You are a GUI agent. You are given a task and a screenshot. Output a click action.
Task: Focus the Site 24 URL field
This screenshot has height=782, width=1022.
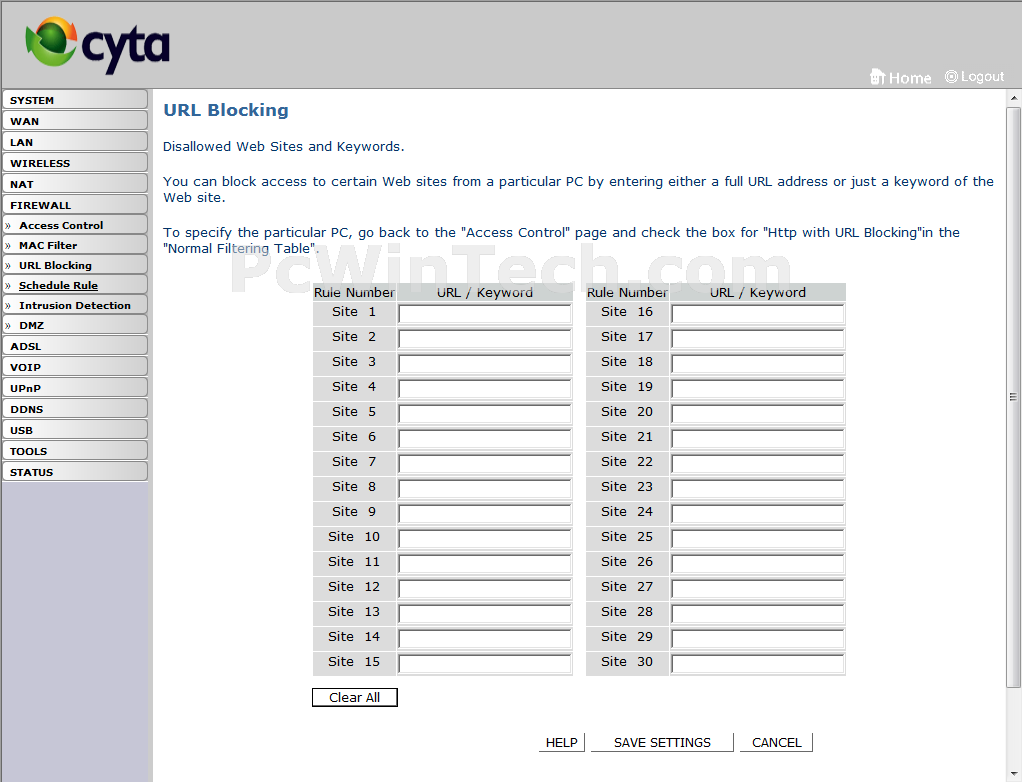(x=758, y=514)
